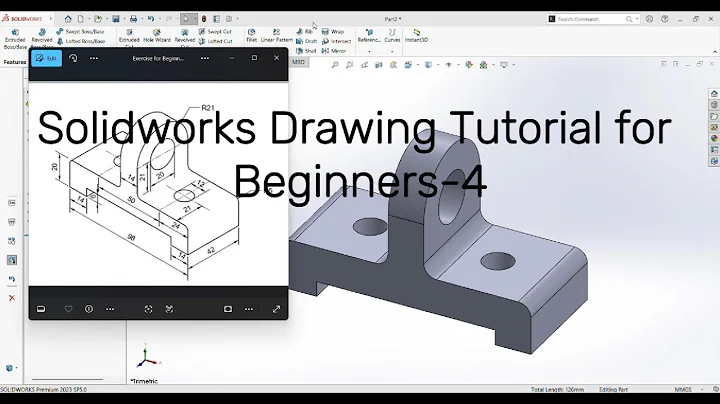
Task: Click the Swept Cut tool
Action: [x=215, y=32]
